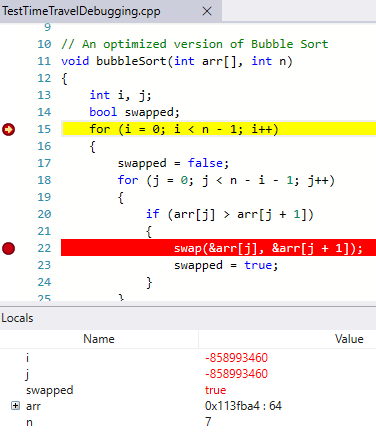The height and width of the screenshot is (445, 376).
Task: Click line number 18
Action: (x=44, y=180)
